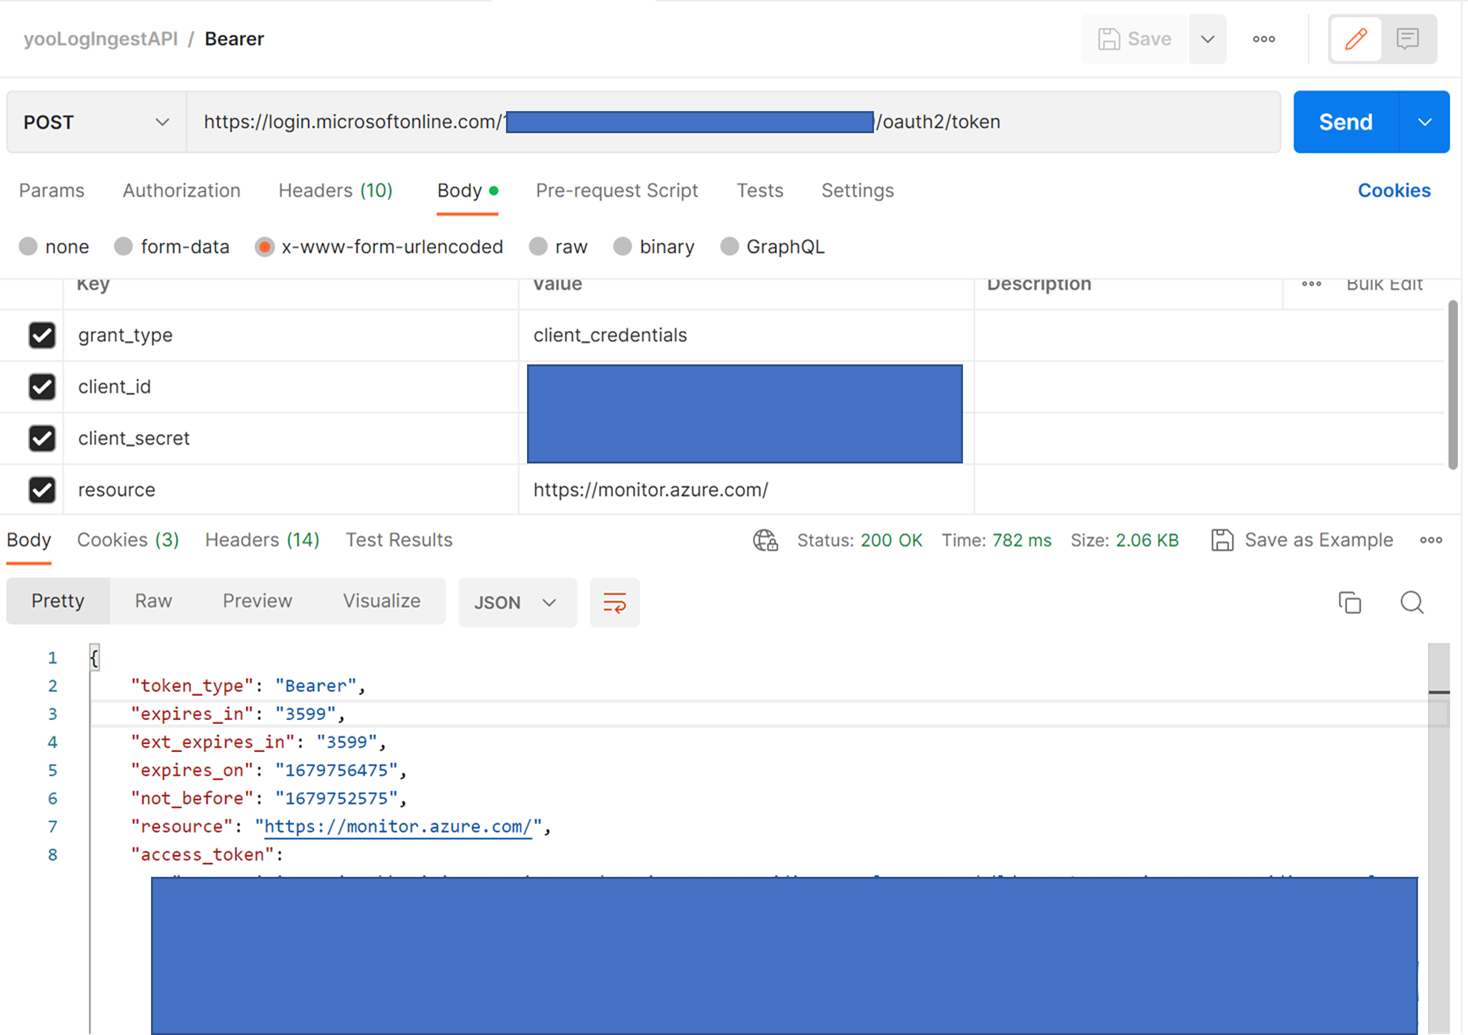Expand the Send button dropdown arrow
The height and width of the screenshot is (1035, 1468).
[1424, 121]
